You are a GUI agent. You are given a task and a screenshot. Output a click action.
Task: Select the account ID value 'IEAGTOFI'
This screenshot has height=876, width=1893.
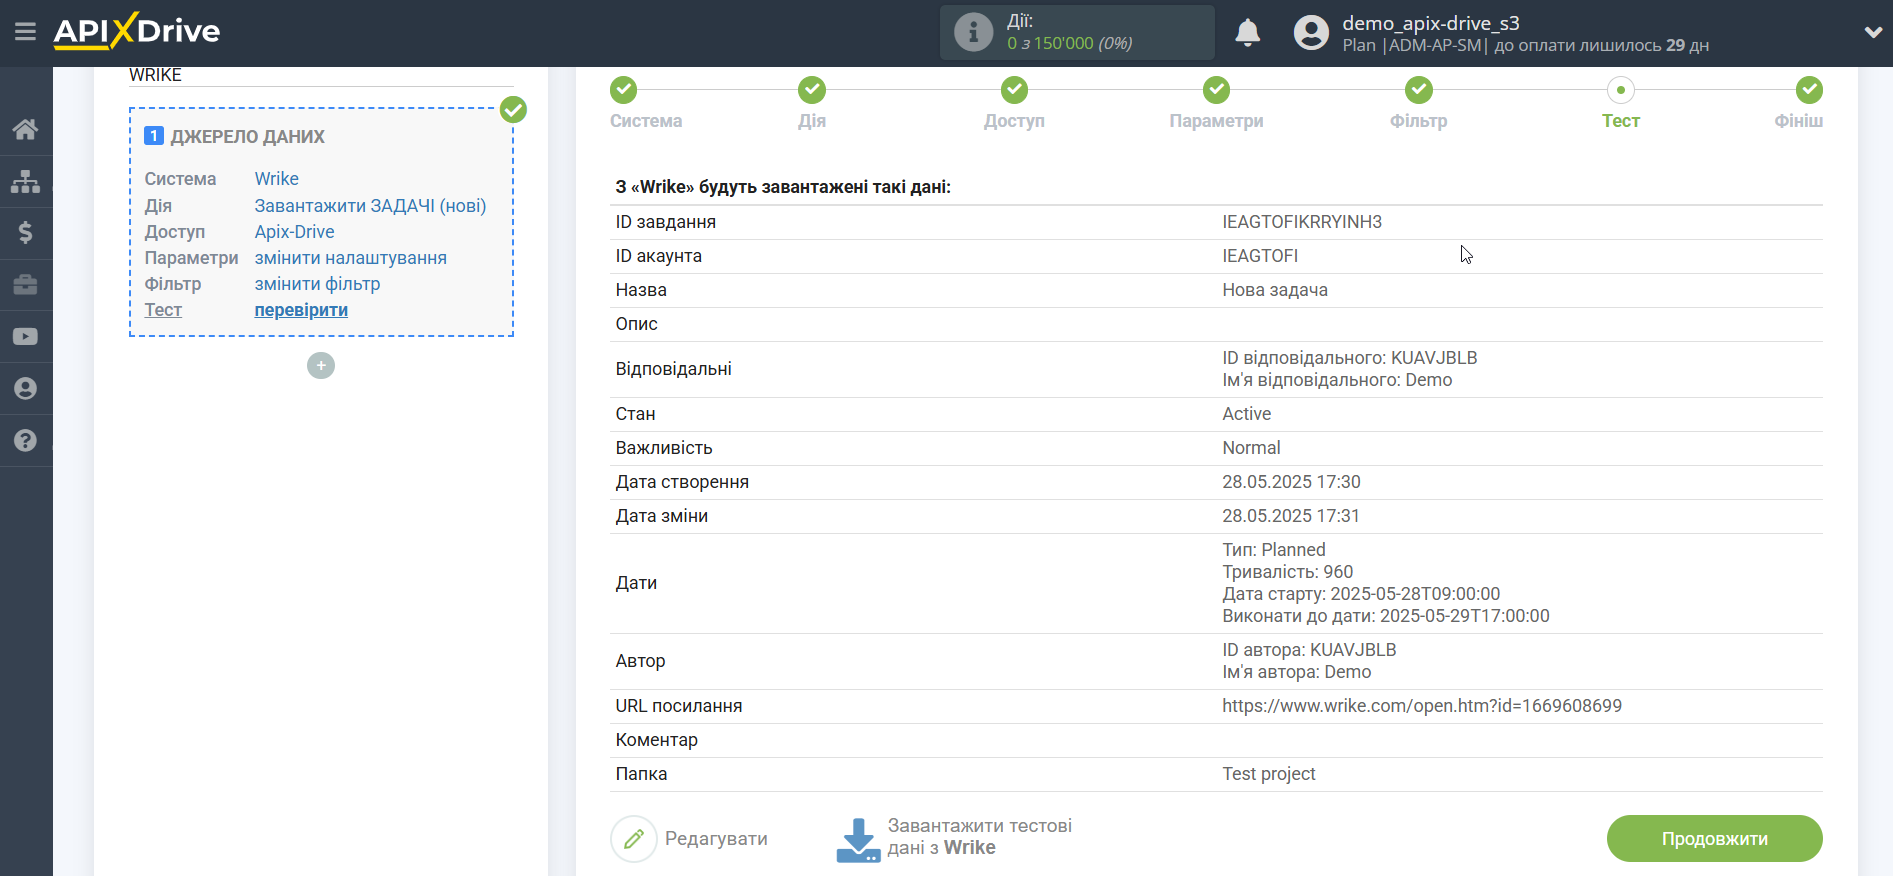click(x=1260, y=256)
